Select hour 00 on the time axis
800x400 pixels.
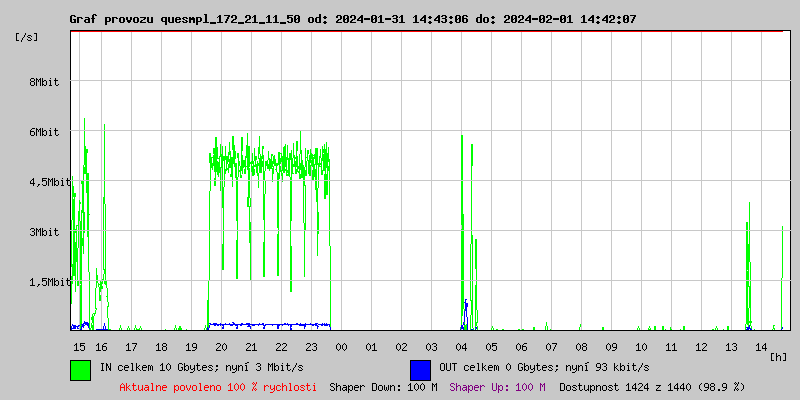point(341,346)
